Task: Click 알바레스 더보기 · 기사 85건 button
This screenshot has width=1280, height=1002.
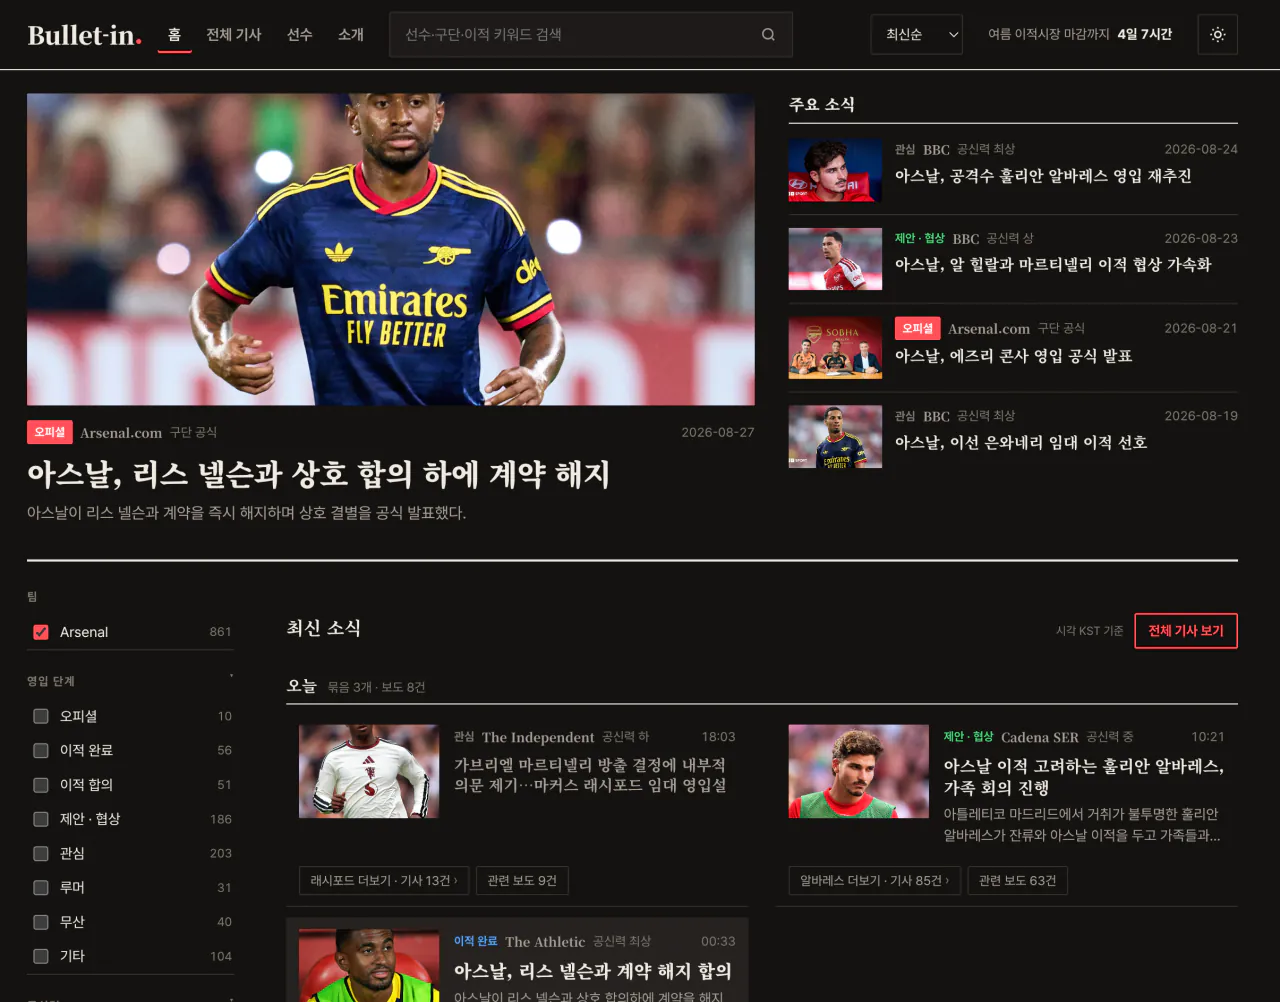Action: 875,880
